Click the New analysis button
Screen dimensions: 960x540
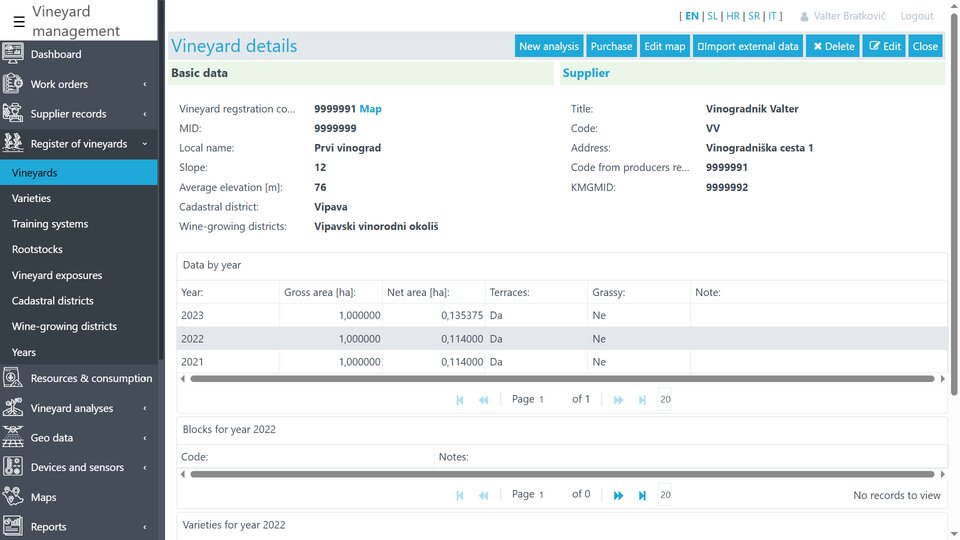549,46
